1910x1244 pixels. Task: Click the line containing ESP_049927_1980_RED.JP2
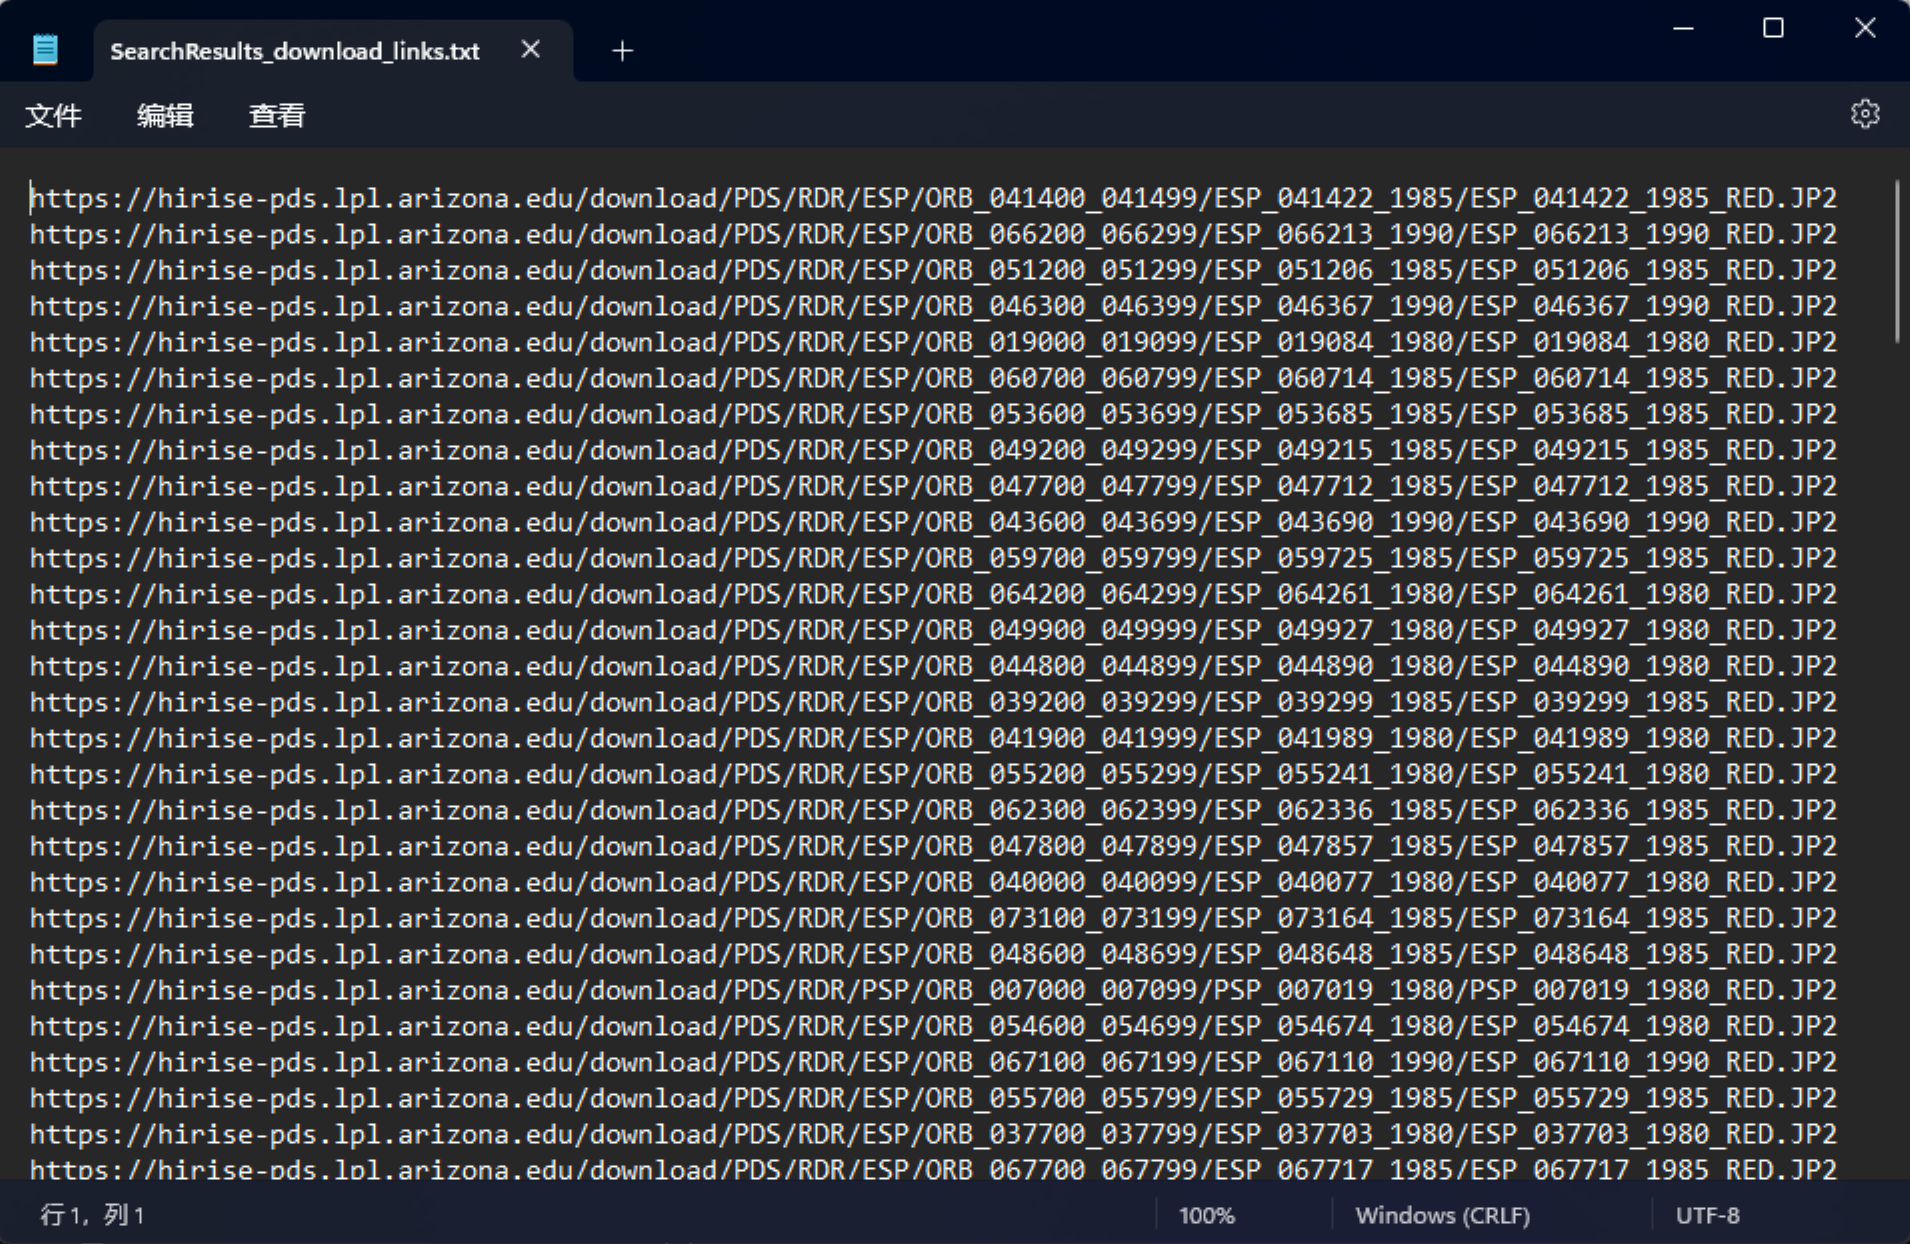(x=933, y=630)
